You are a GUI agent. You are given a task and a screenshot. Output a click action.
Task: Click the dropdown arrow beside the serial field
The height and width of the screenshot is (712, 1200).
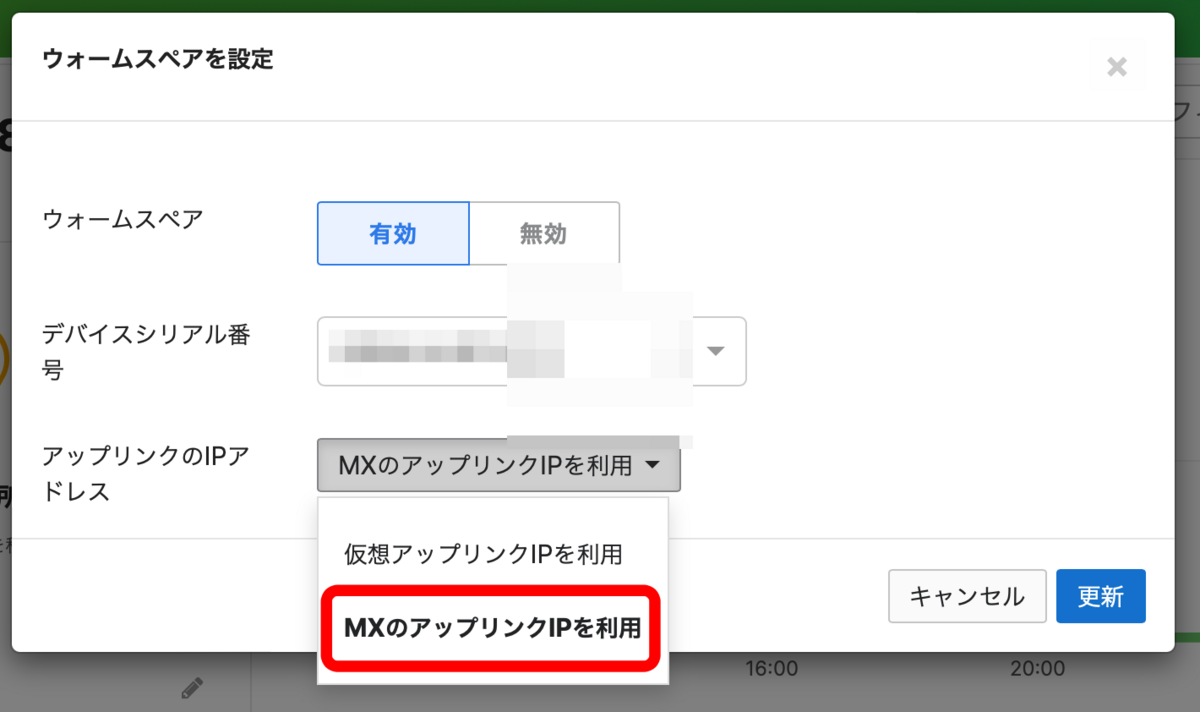716,351
